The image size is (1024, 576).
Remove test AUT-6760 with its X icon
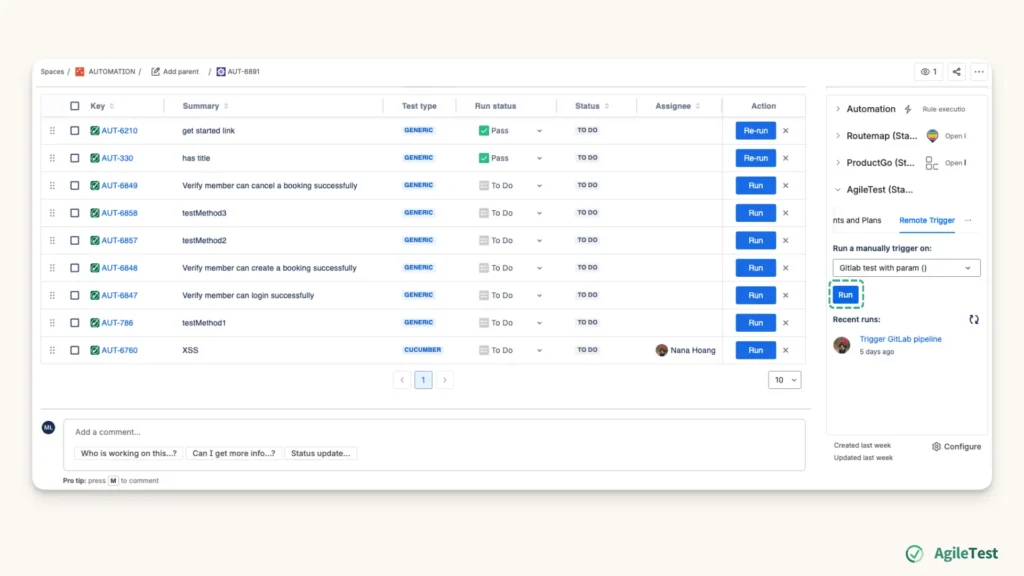coord(786,350)
